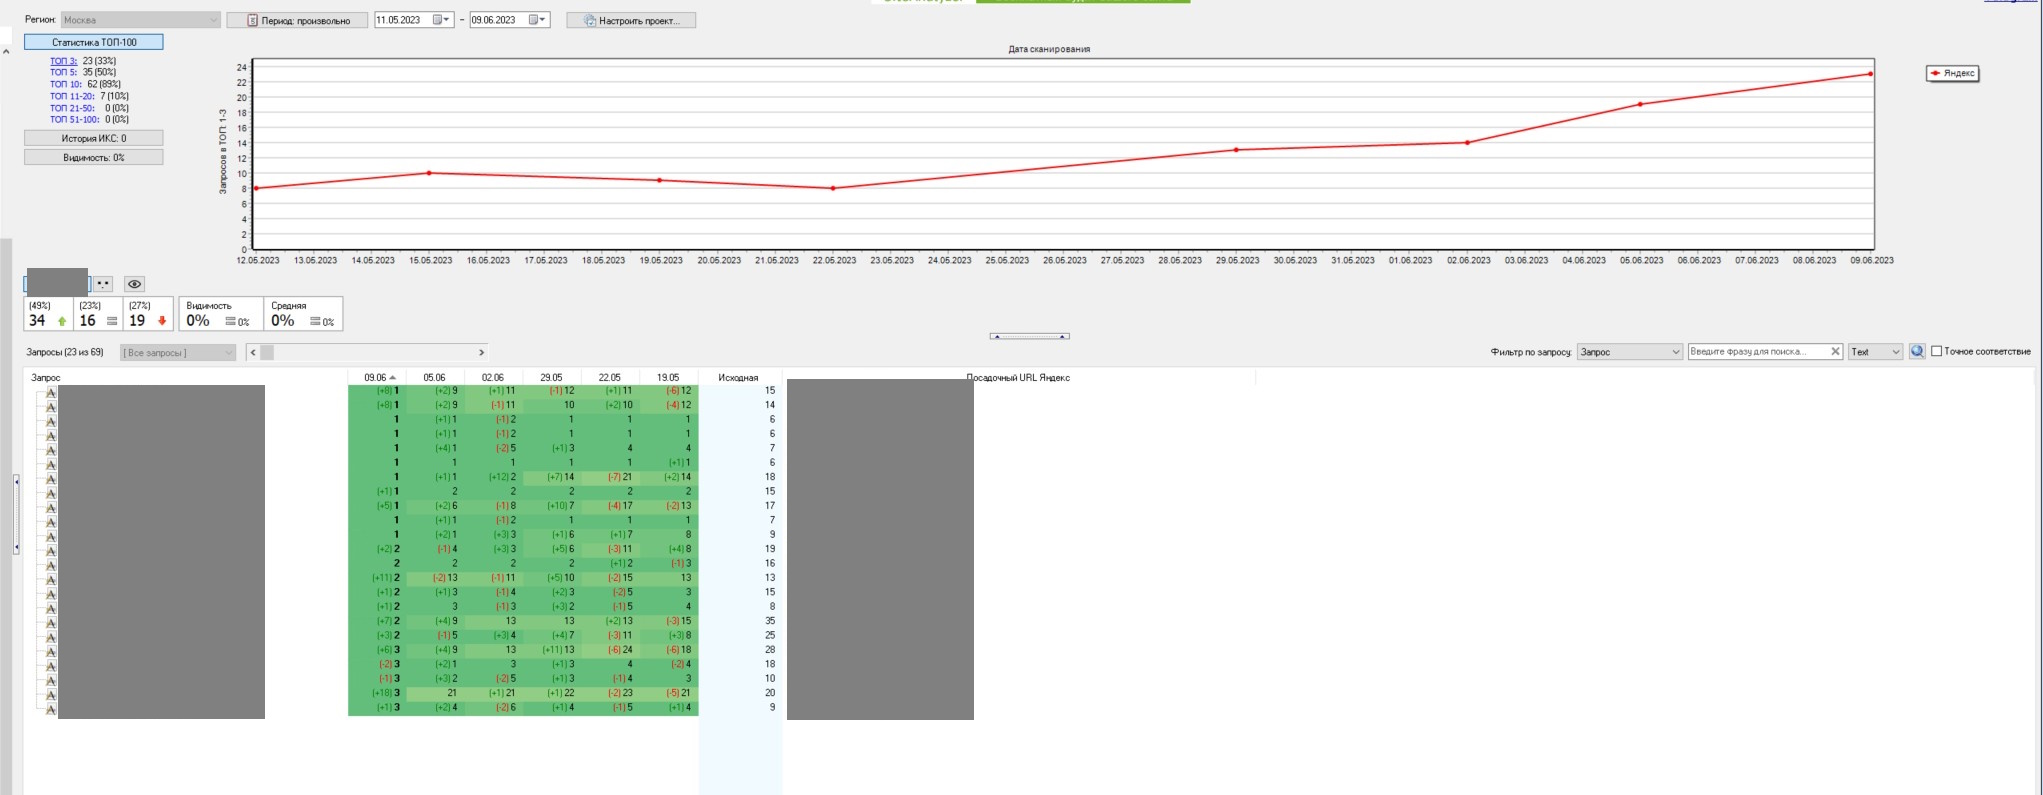Clear the search phrase with the X icon
This screenshot has width=2043, height=795.
(x=1835, y=352)
